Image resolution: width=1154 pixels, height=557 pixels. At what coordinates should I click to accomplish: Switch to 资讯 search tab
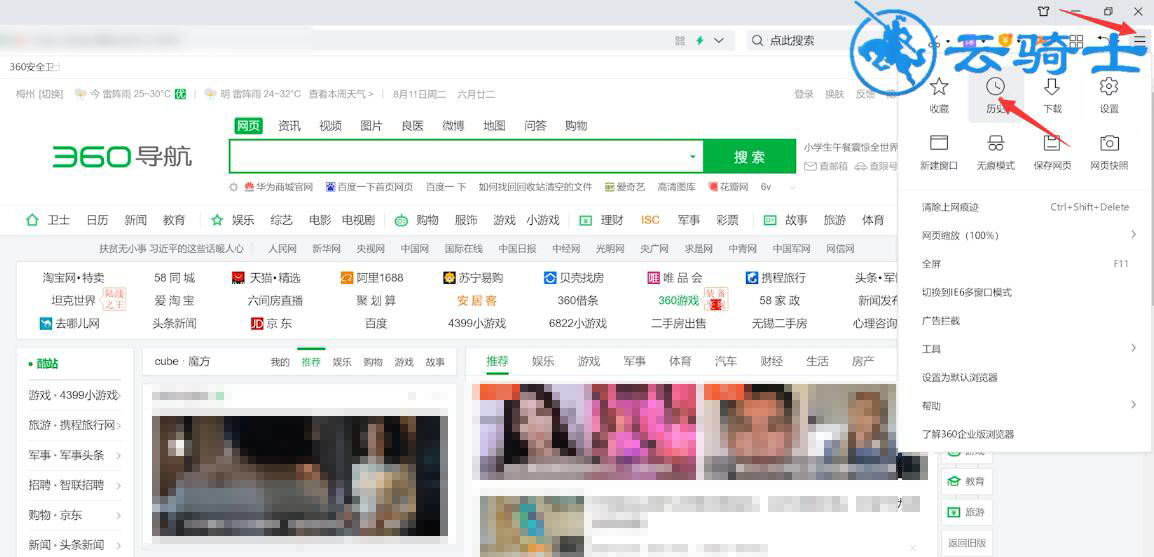click(x=289, y=126)
